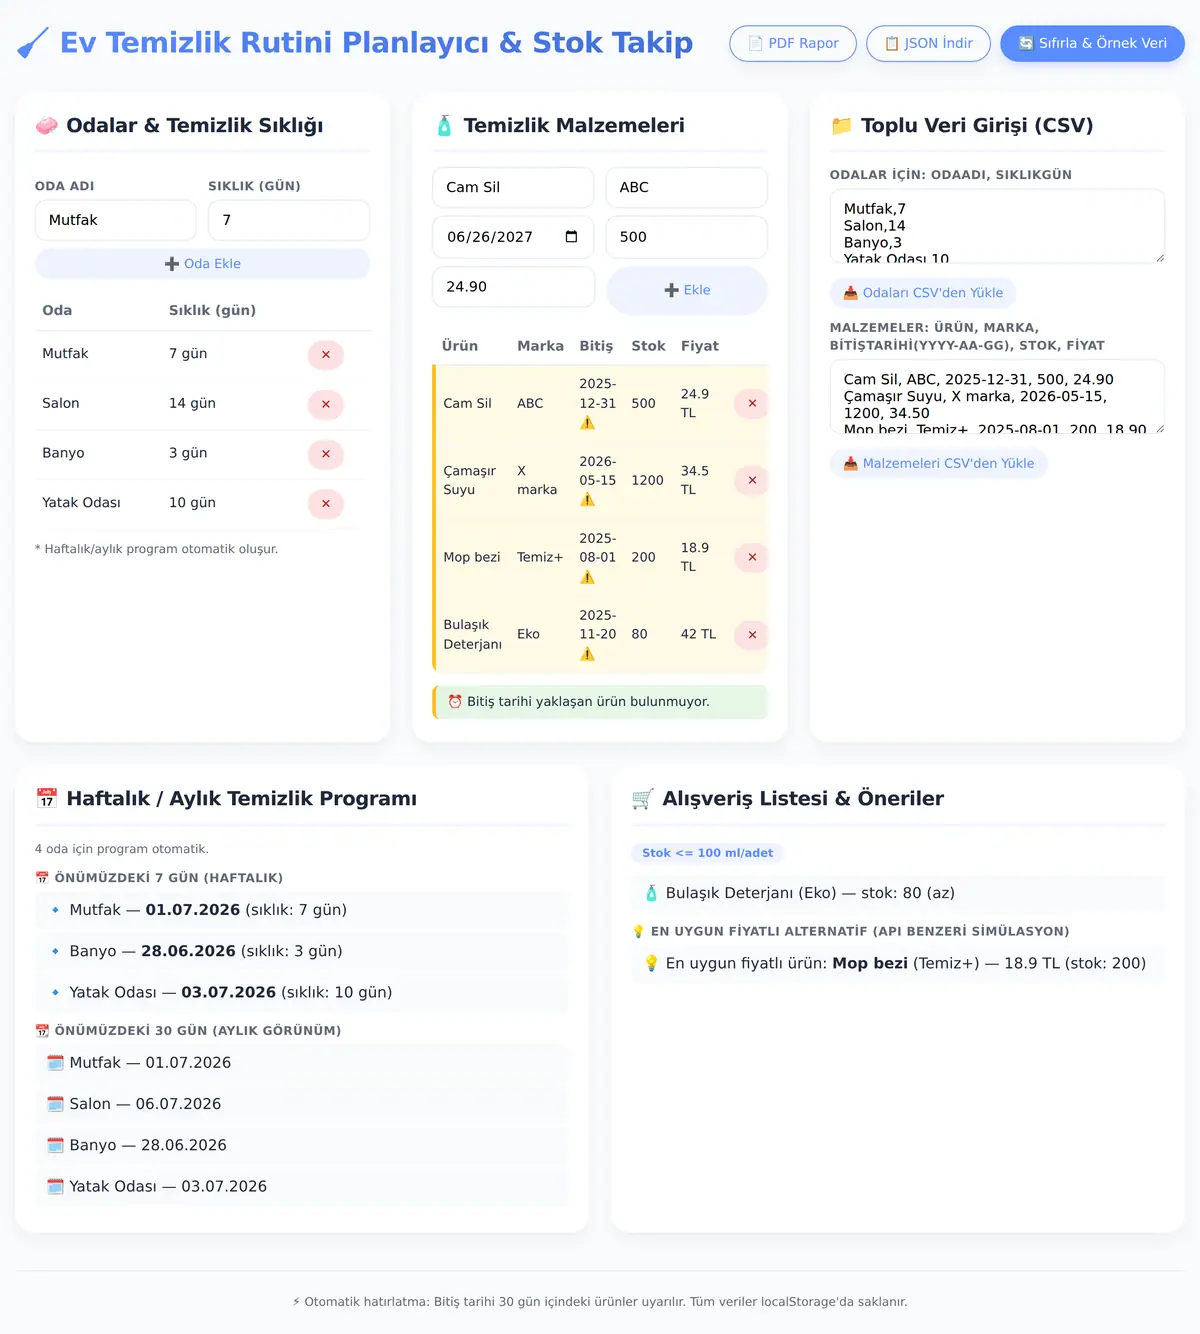Export the PDF Rapor
The height and width of the screenshot is (1334, 1200).
pos(793,44)
